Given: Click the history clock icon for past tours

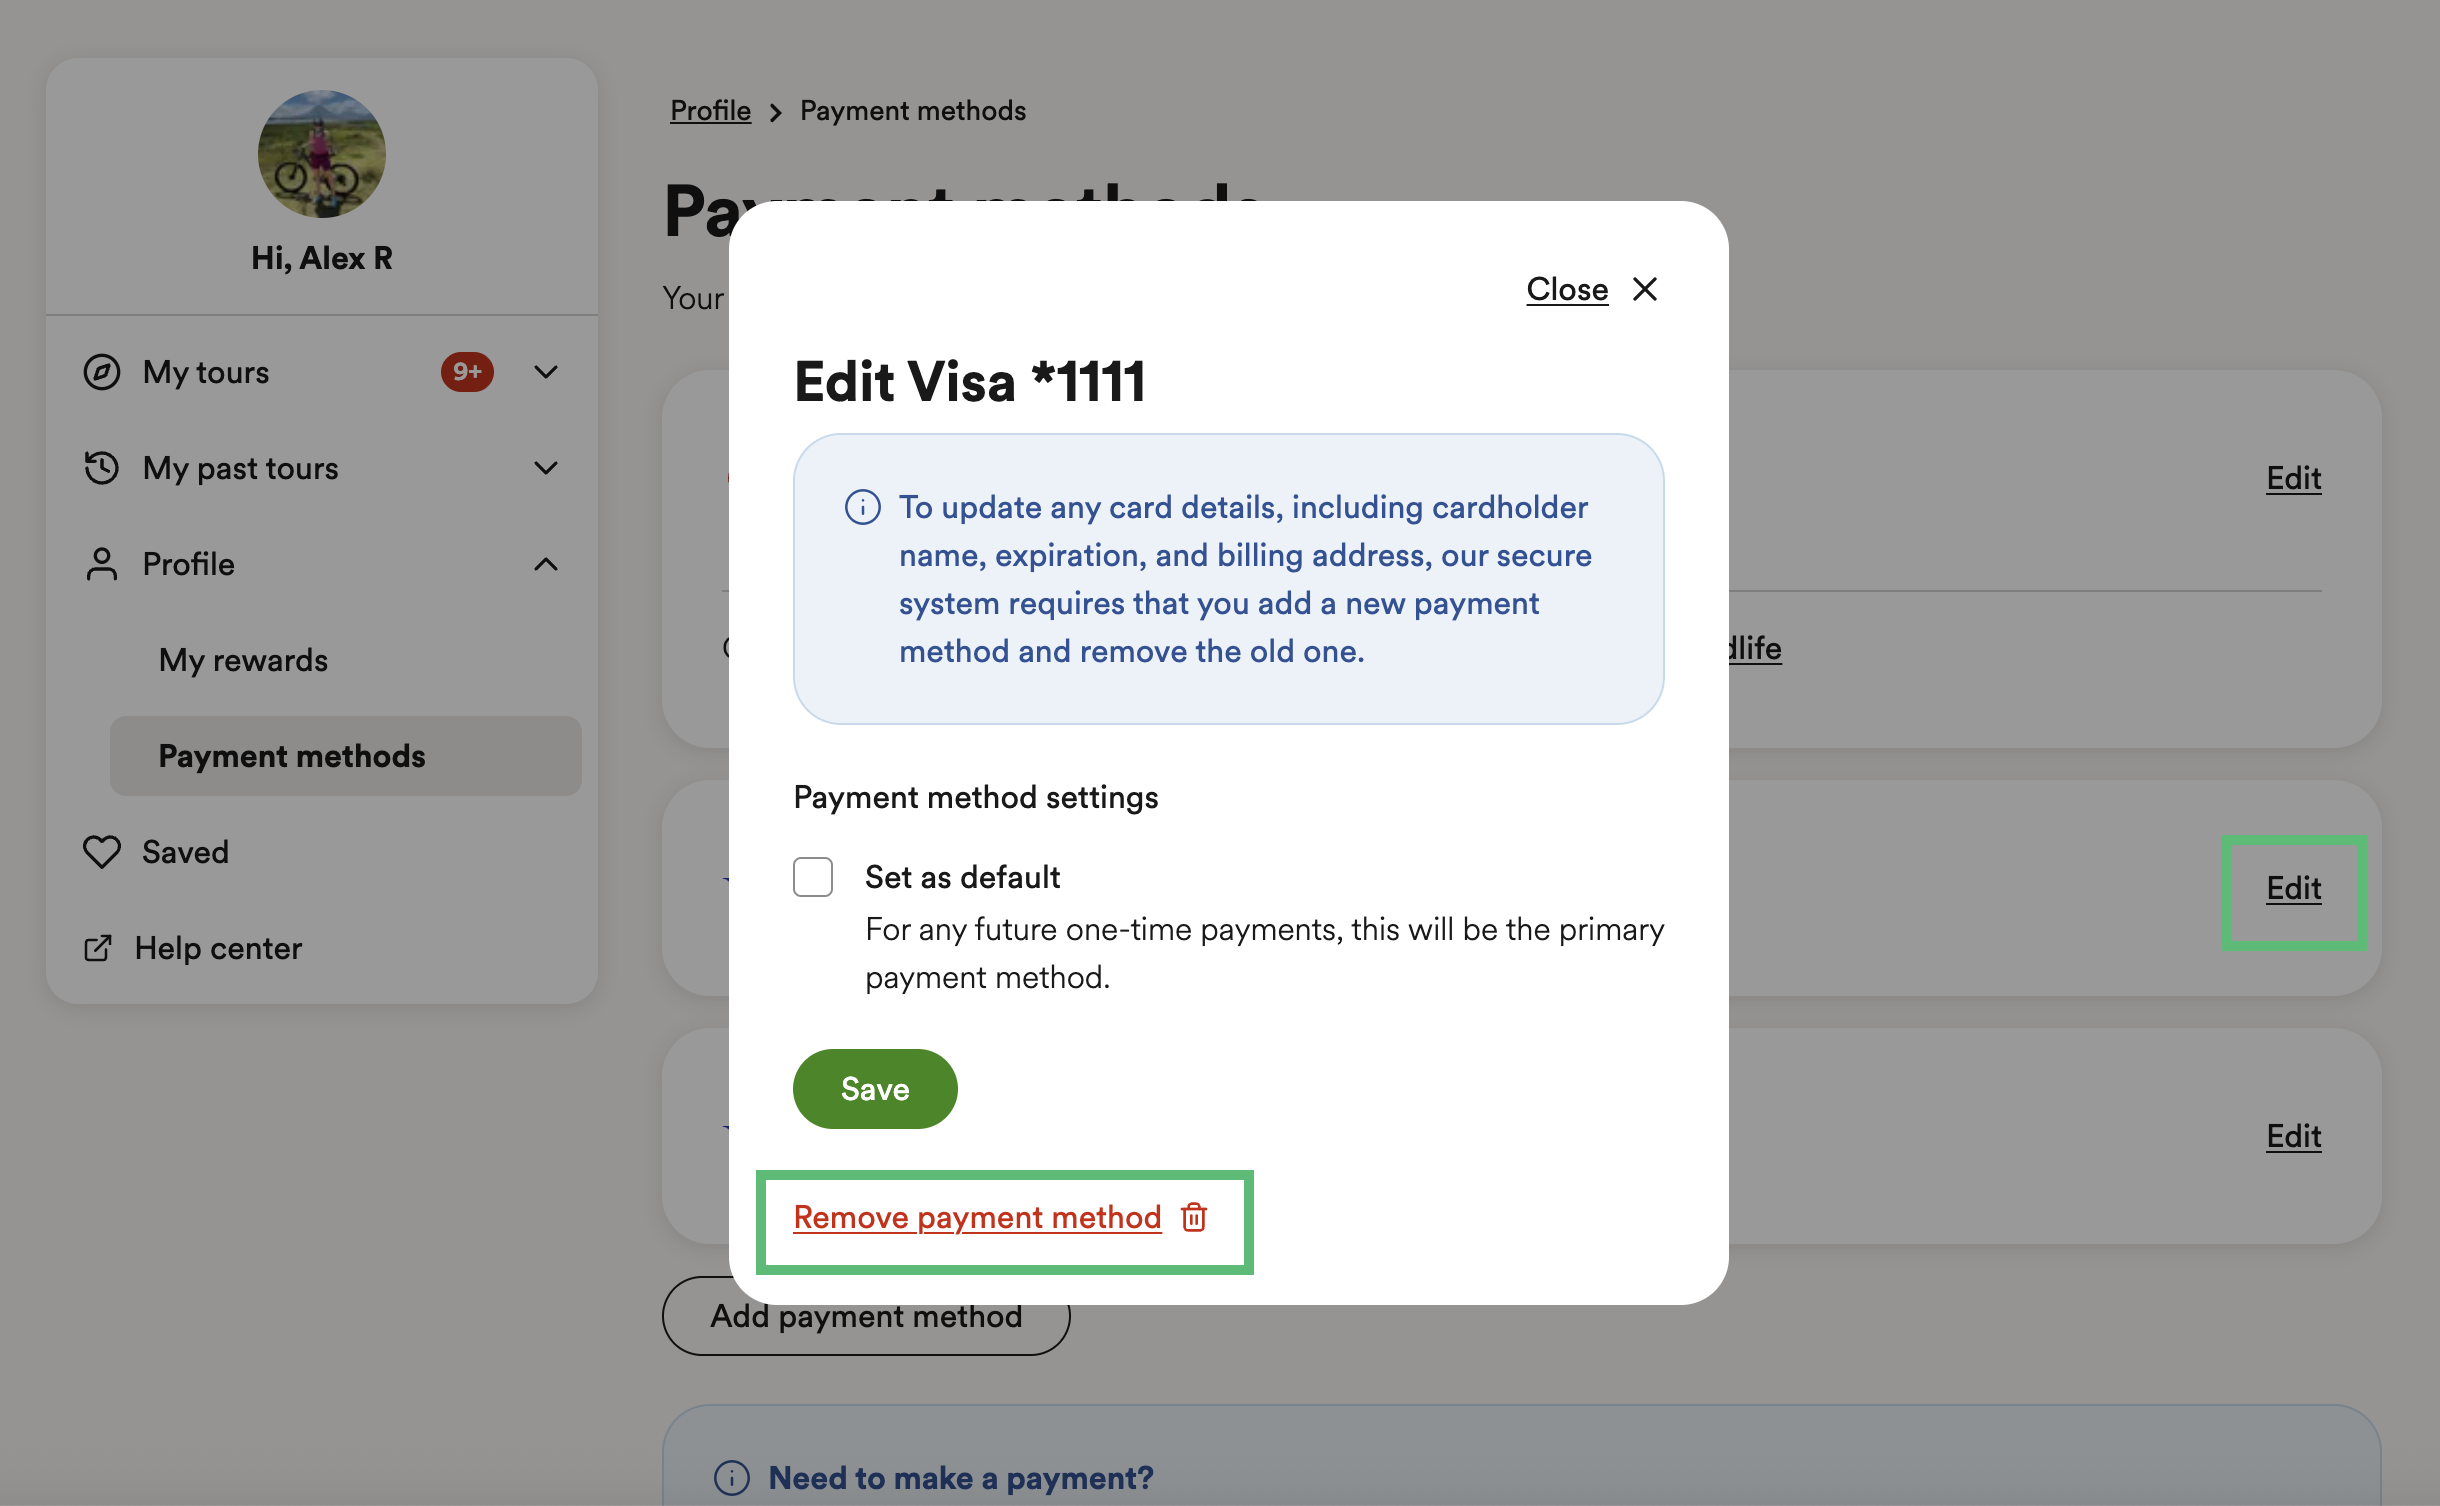Looking at the screenshot, I should click(x=102, y=468).
